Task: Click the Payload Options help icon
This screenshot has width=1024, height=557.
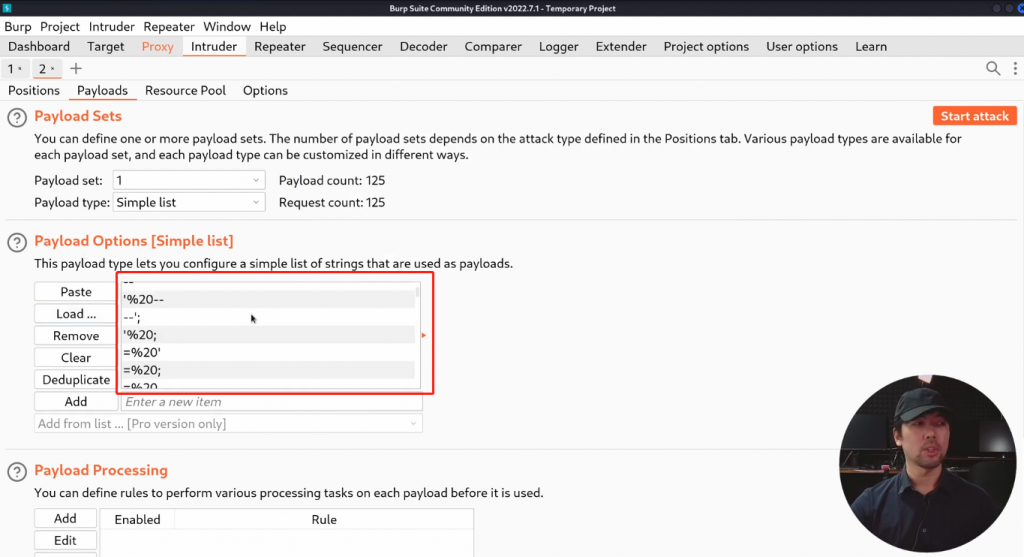Action: pyautogui.click(x=17, y=242)
